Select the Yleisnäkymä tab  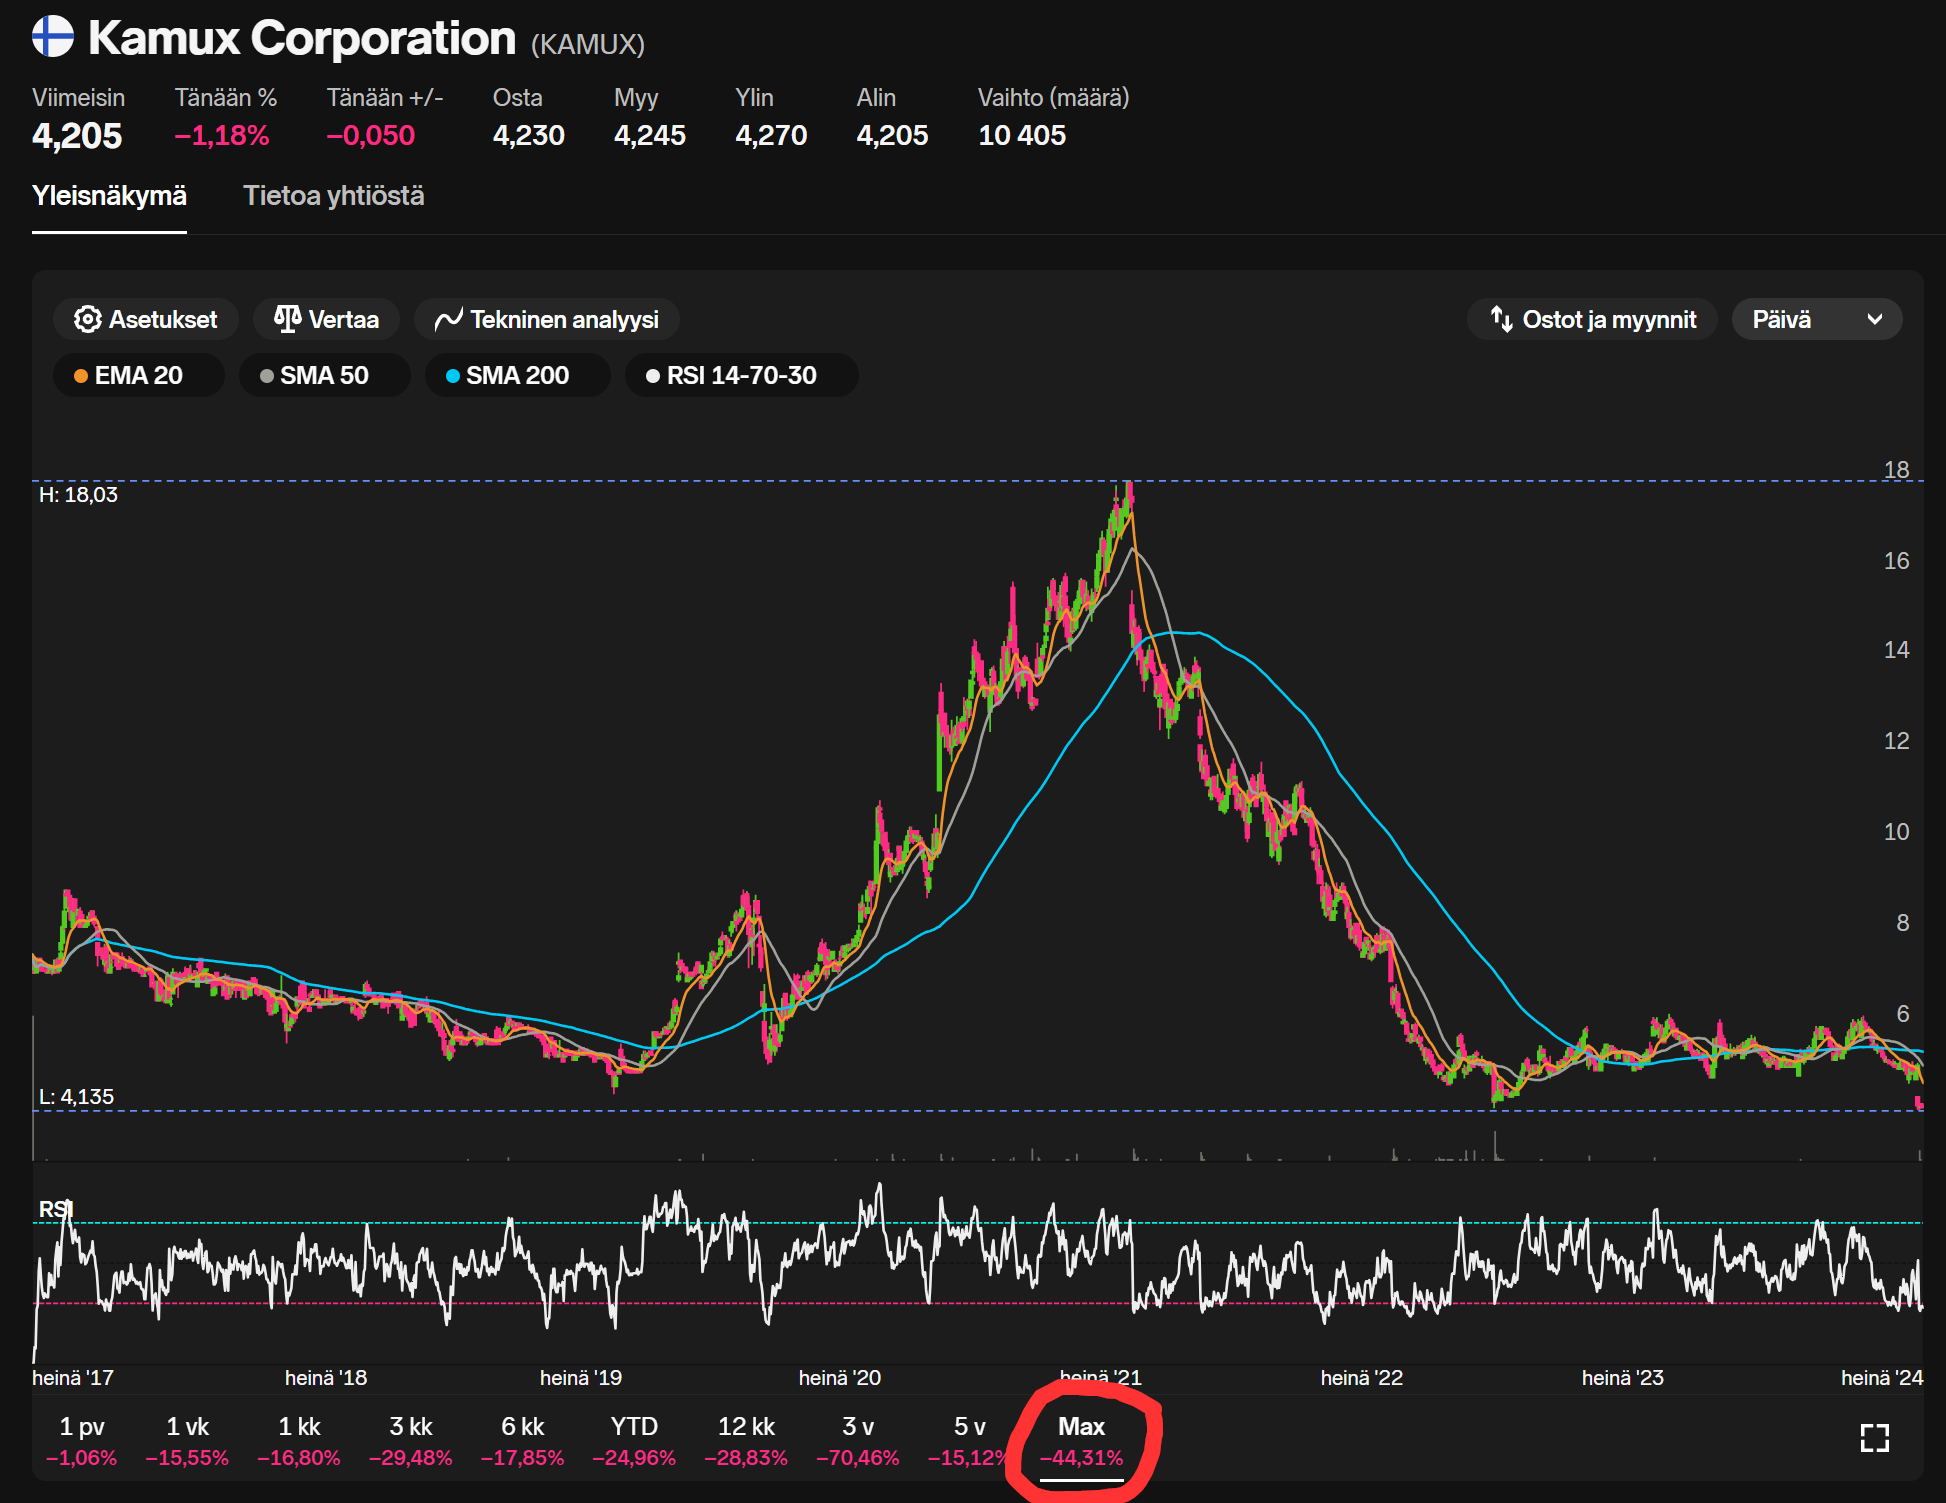click(x=109, y=195)
